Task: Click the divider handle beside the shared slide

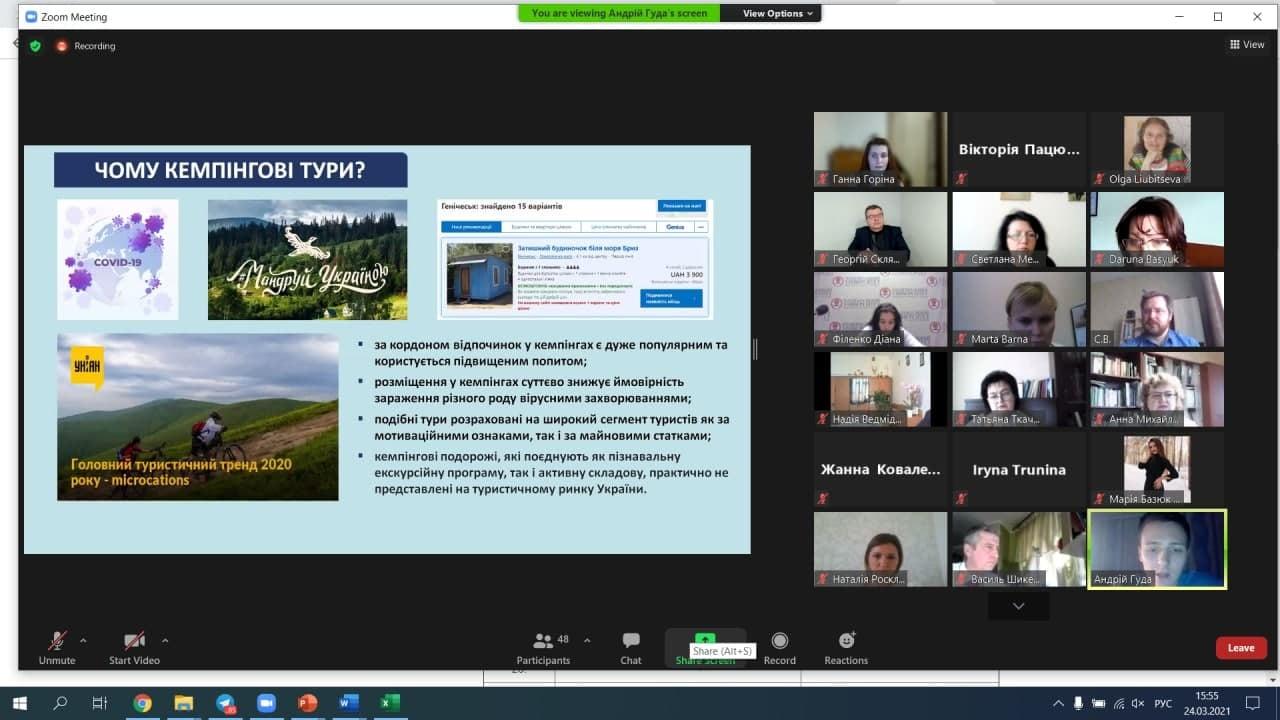Action: pos(755,349)
